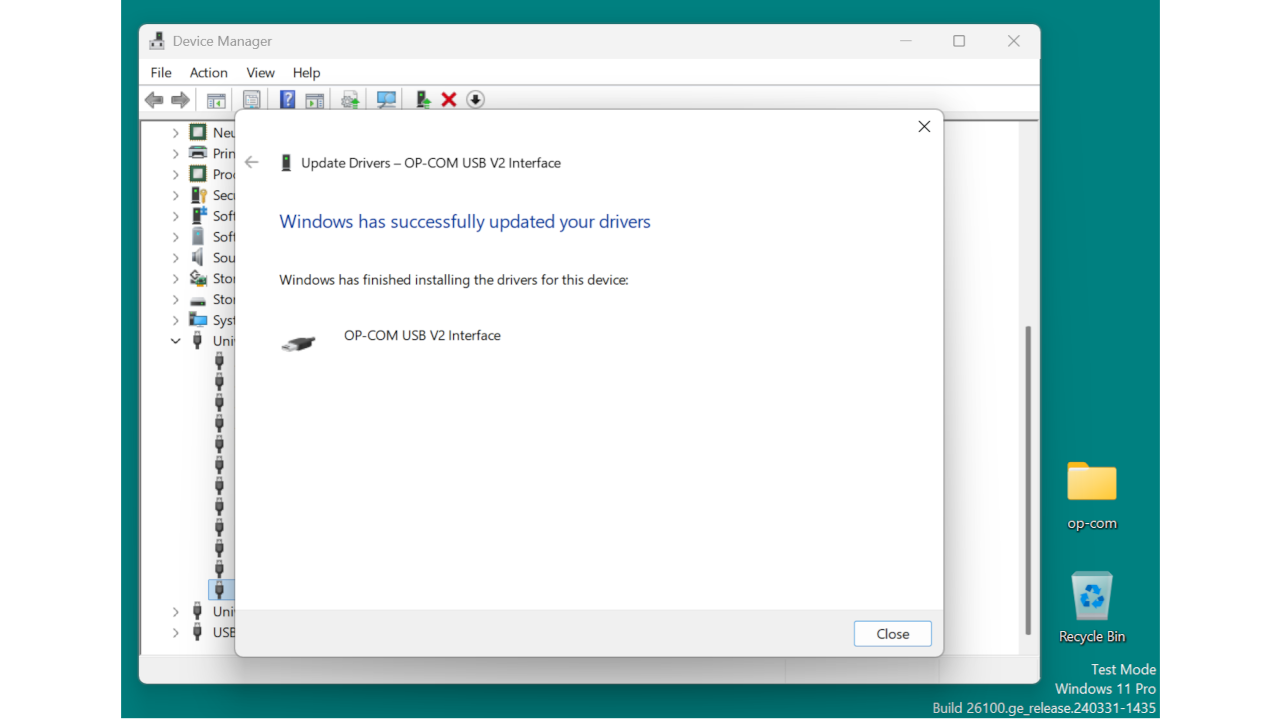Select the highlighted USB device in the tree
The height and width of the screenshot is (720, 1280).
pos(220,589)
